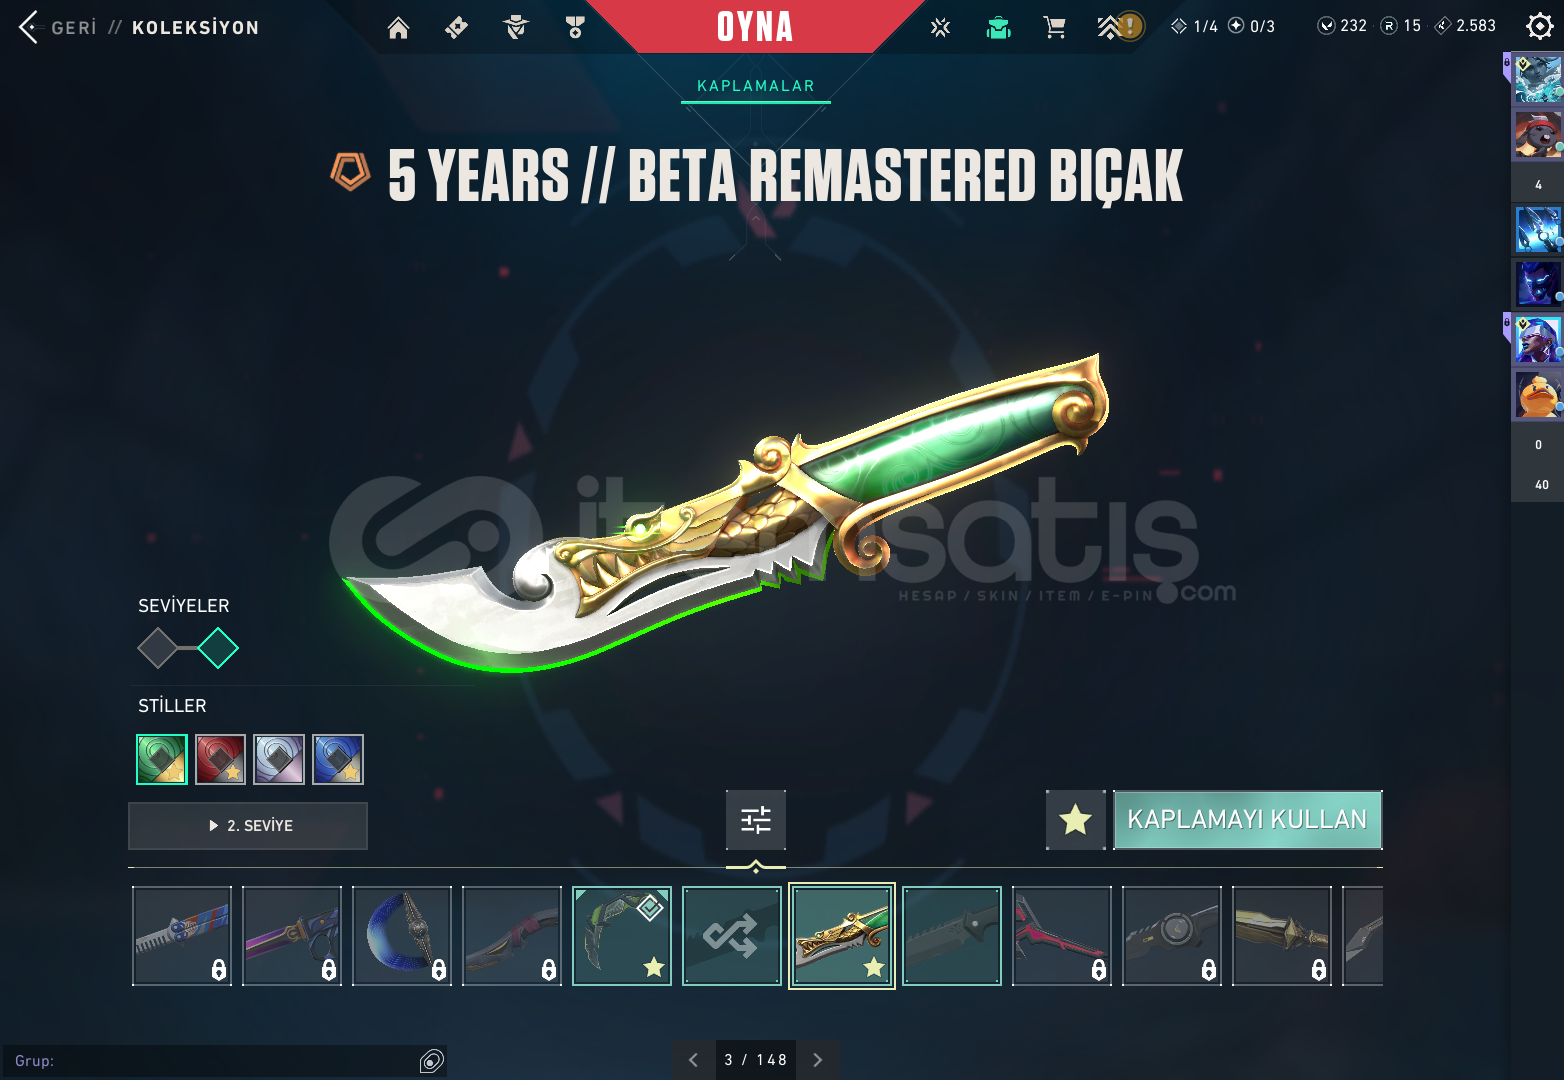The image size is (1564, 1080).
Task: Expand the 2. SEVİYE preview button
Action: 248,826
